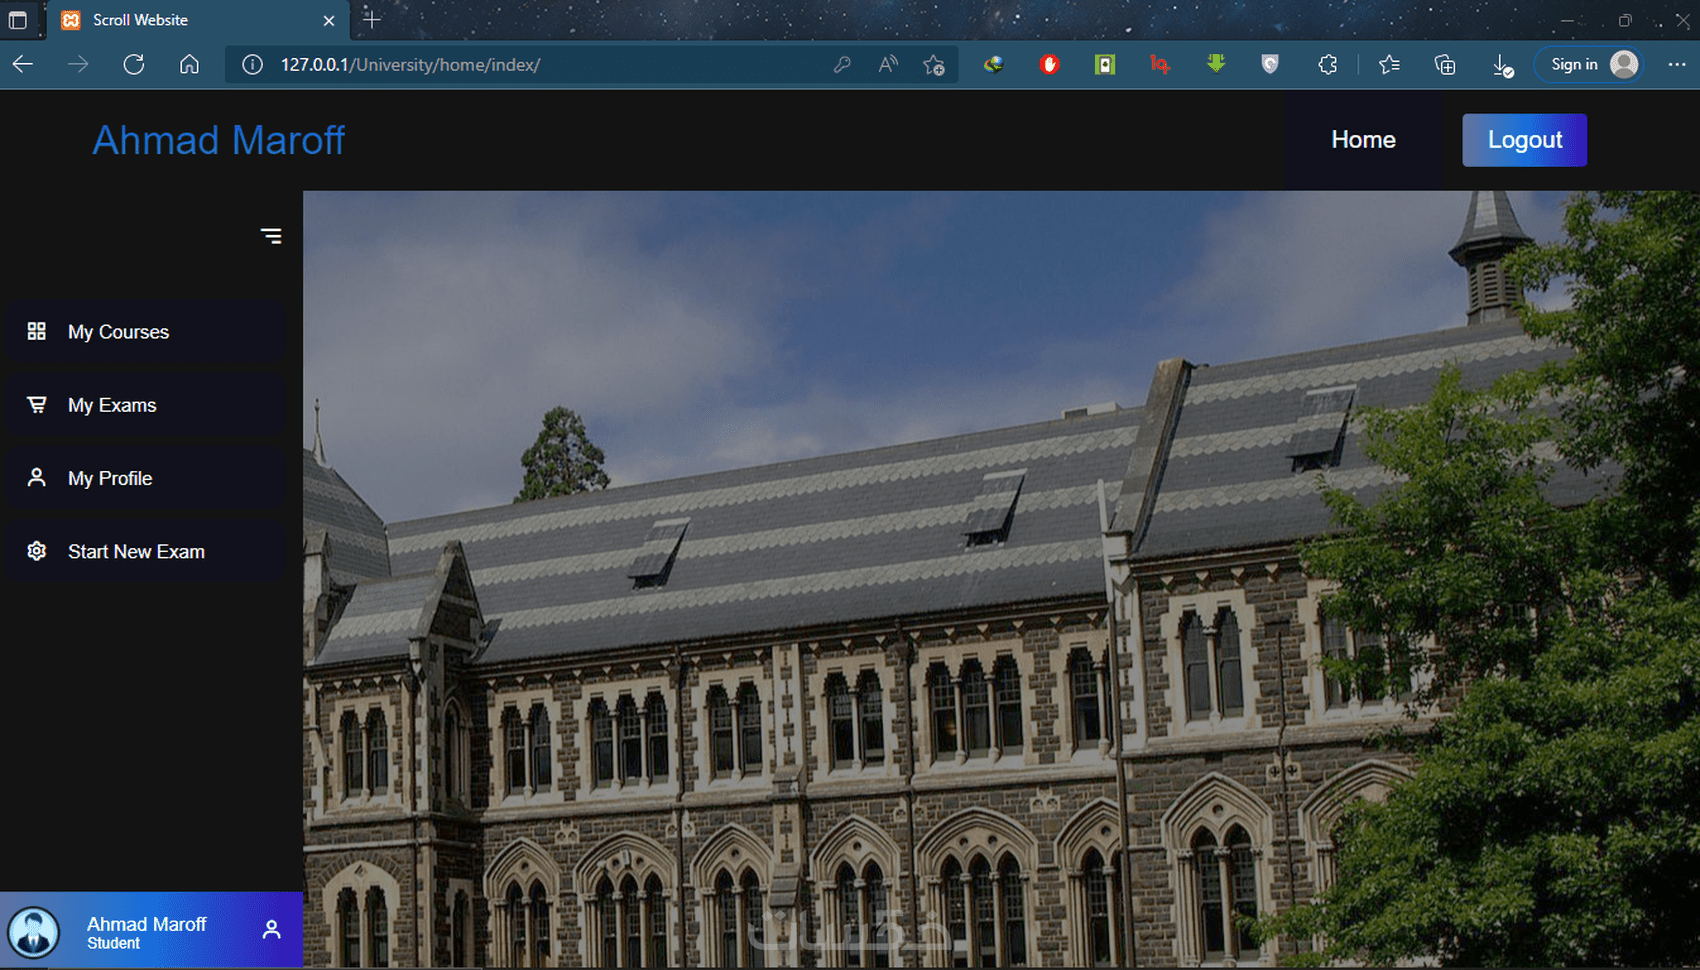The height and width of the screenshot is (970, 1700).
Task: Go back with the browser back arrow
Action: click(23, 65)
